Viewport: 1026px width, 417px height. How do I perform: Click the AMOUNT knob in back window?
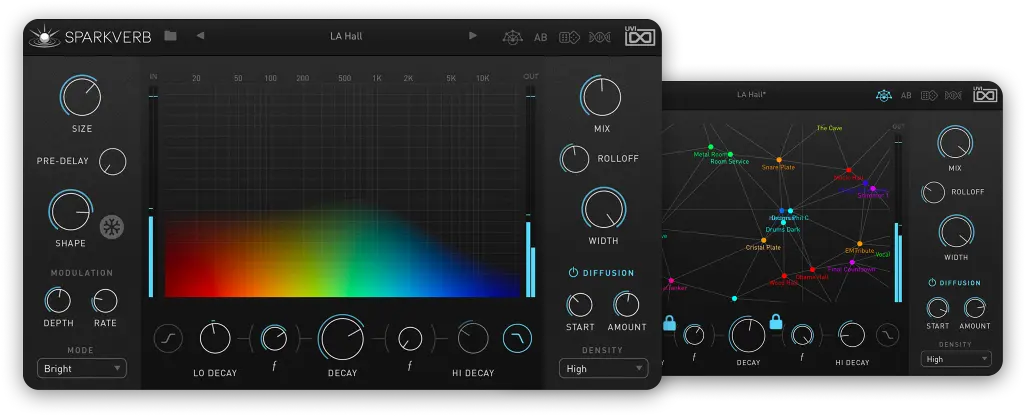974,308
